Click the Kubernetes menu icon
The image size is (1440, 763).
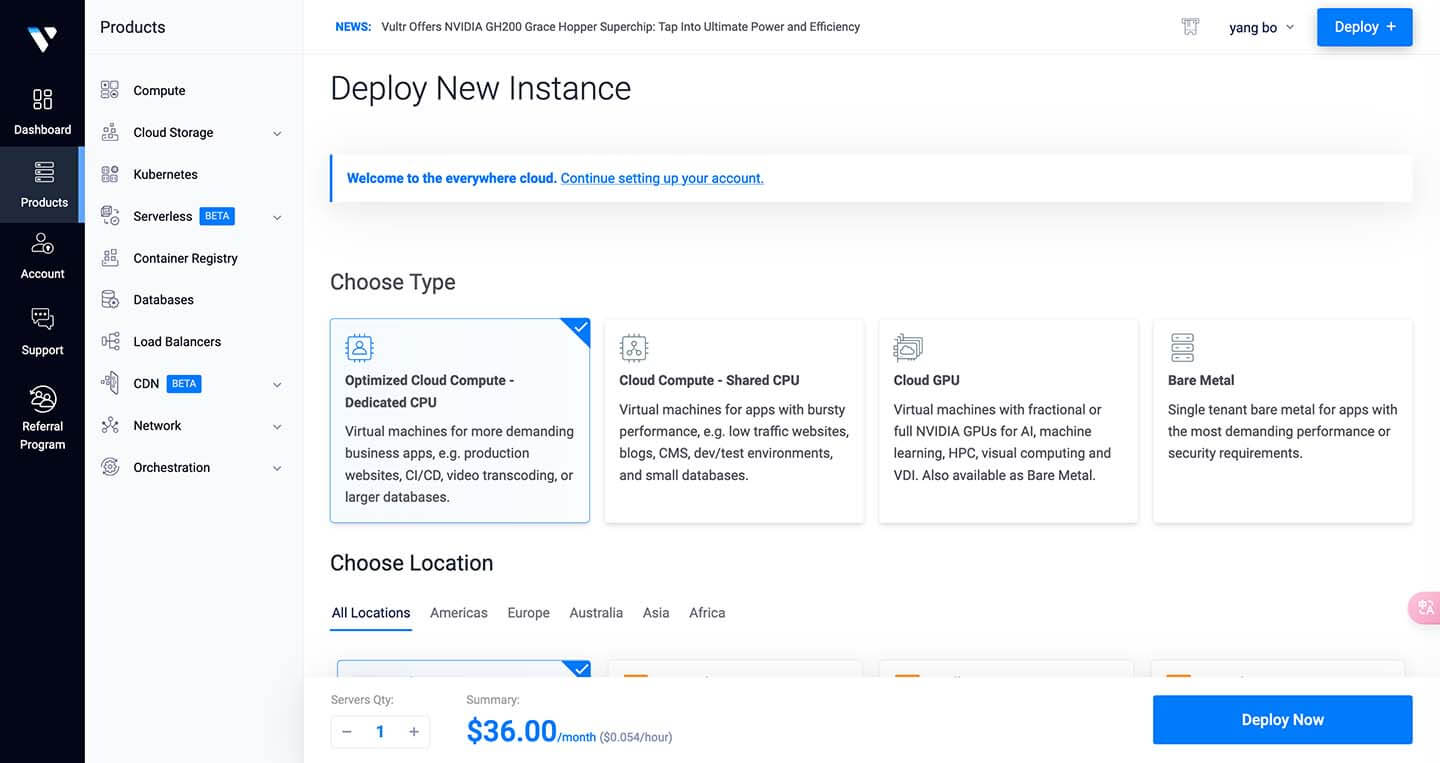pos(110,174)
